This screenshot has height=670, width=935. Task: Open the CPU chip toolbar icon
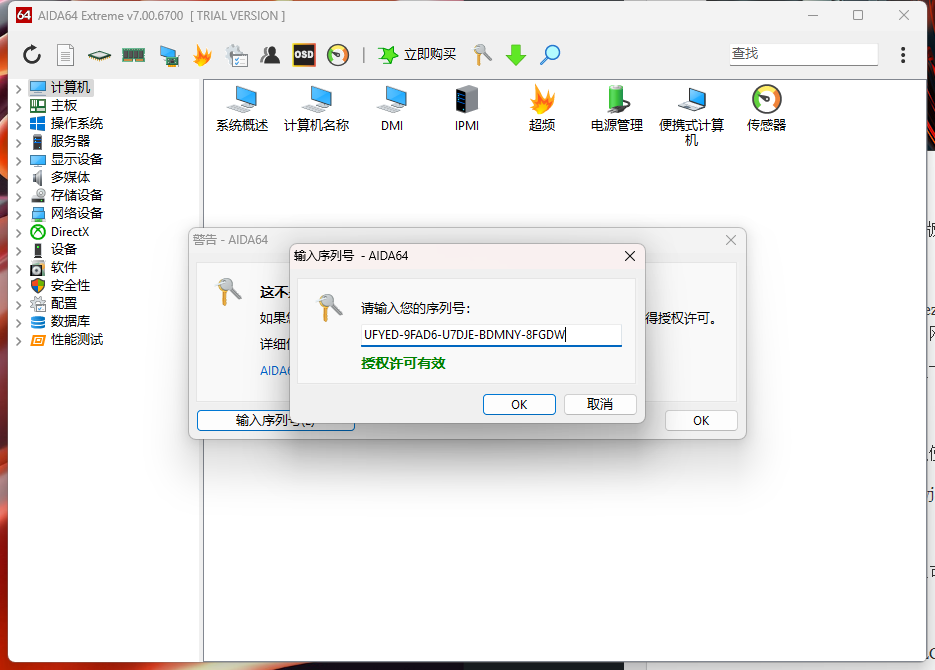coord(99,55)
